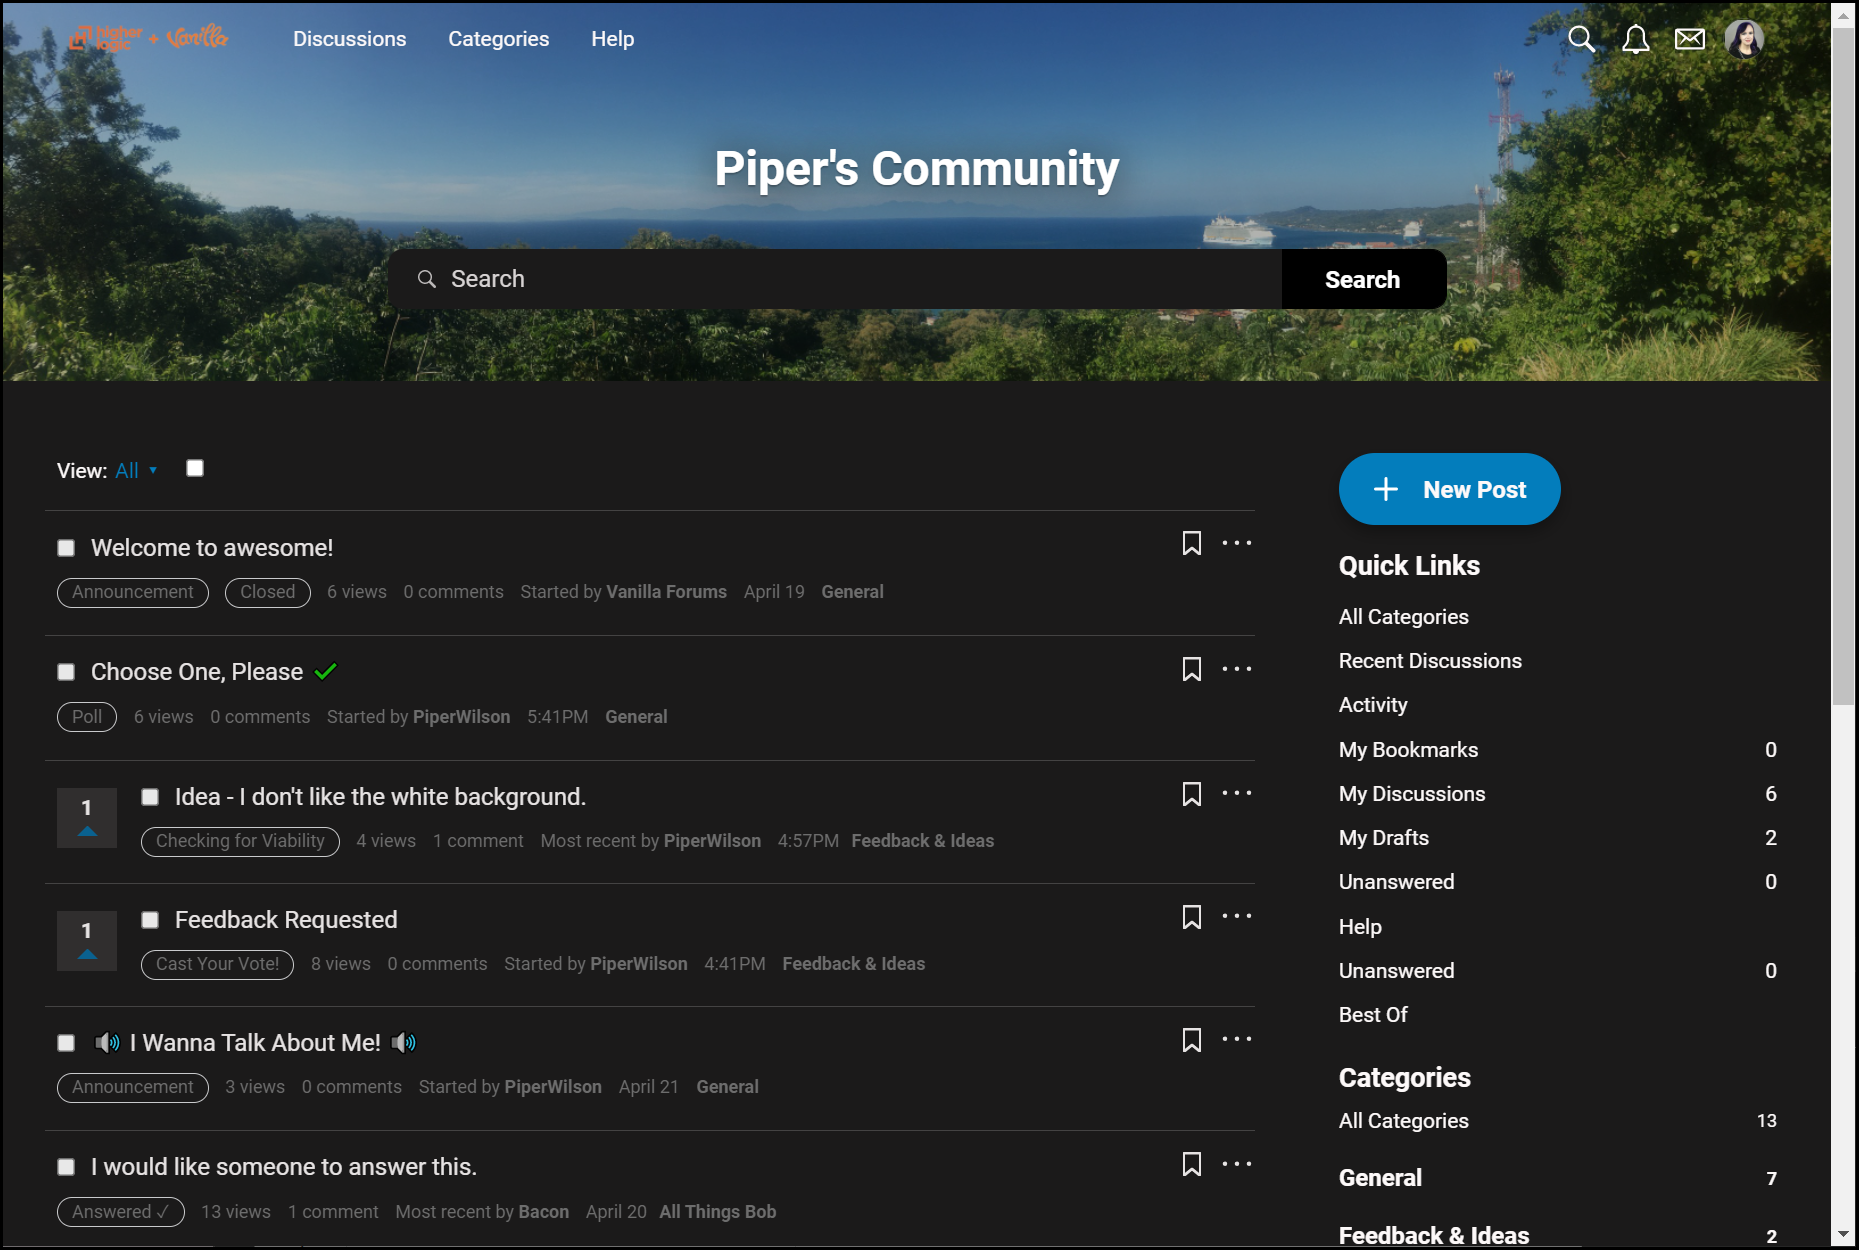Bookmark the white background idea post
1859x1250 pixels.
(x=1191, y=794)
